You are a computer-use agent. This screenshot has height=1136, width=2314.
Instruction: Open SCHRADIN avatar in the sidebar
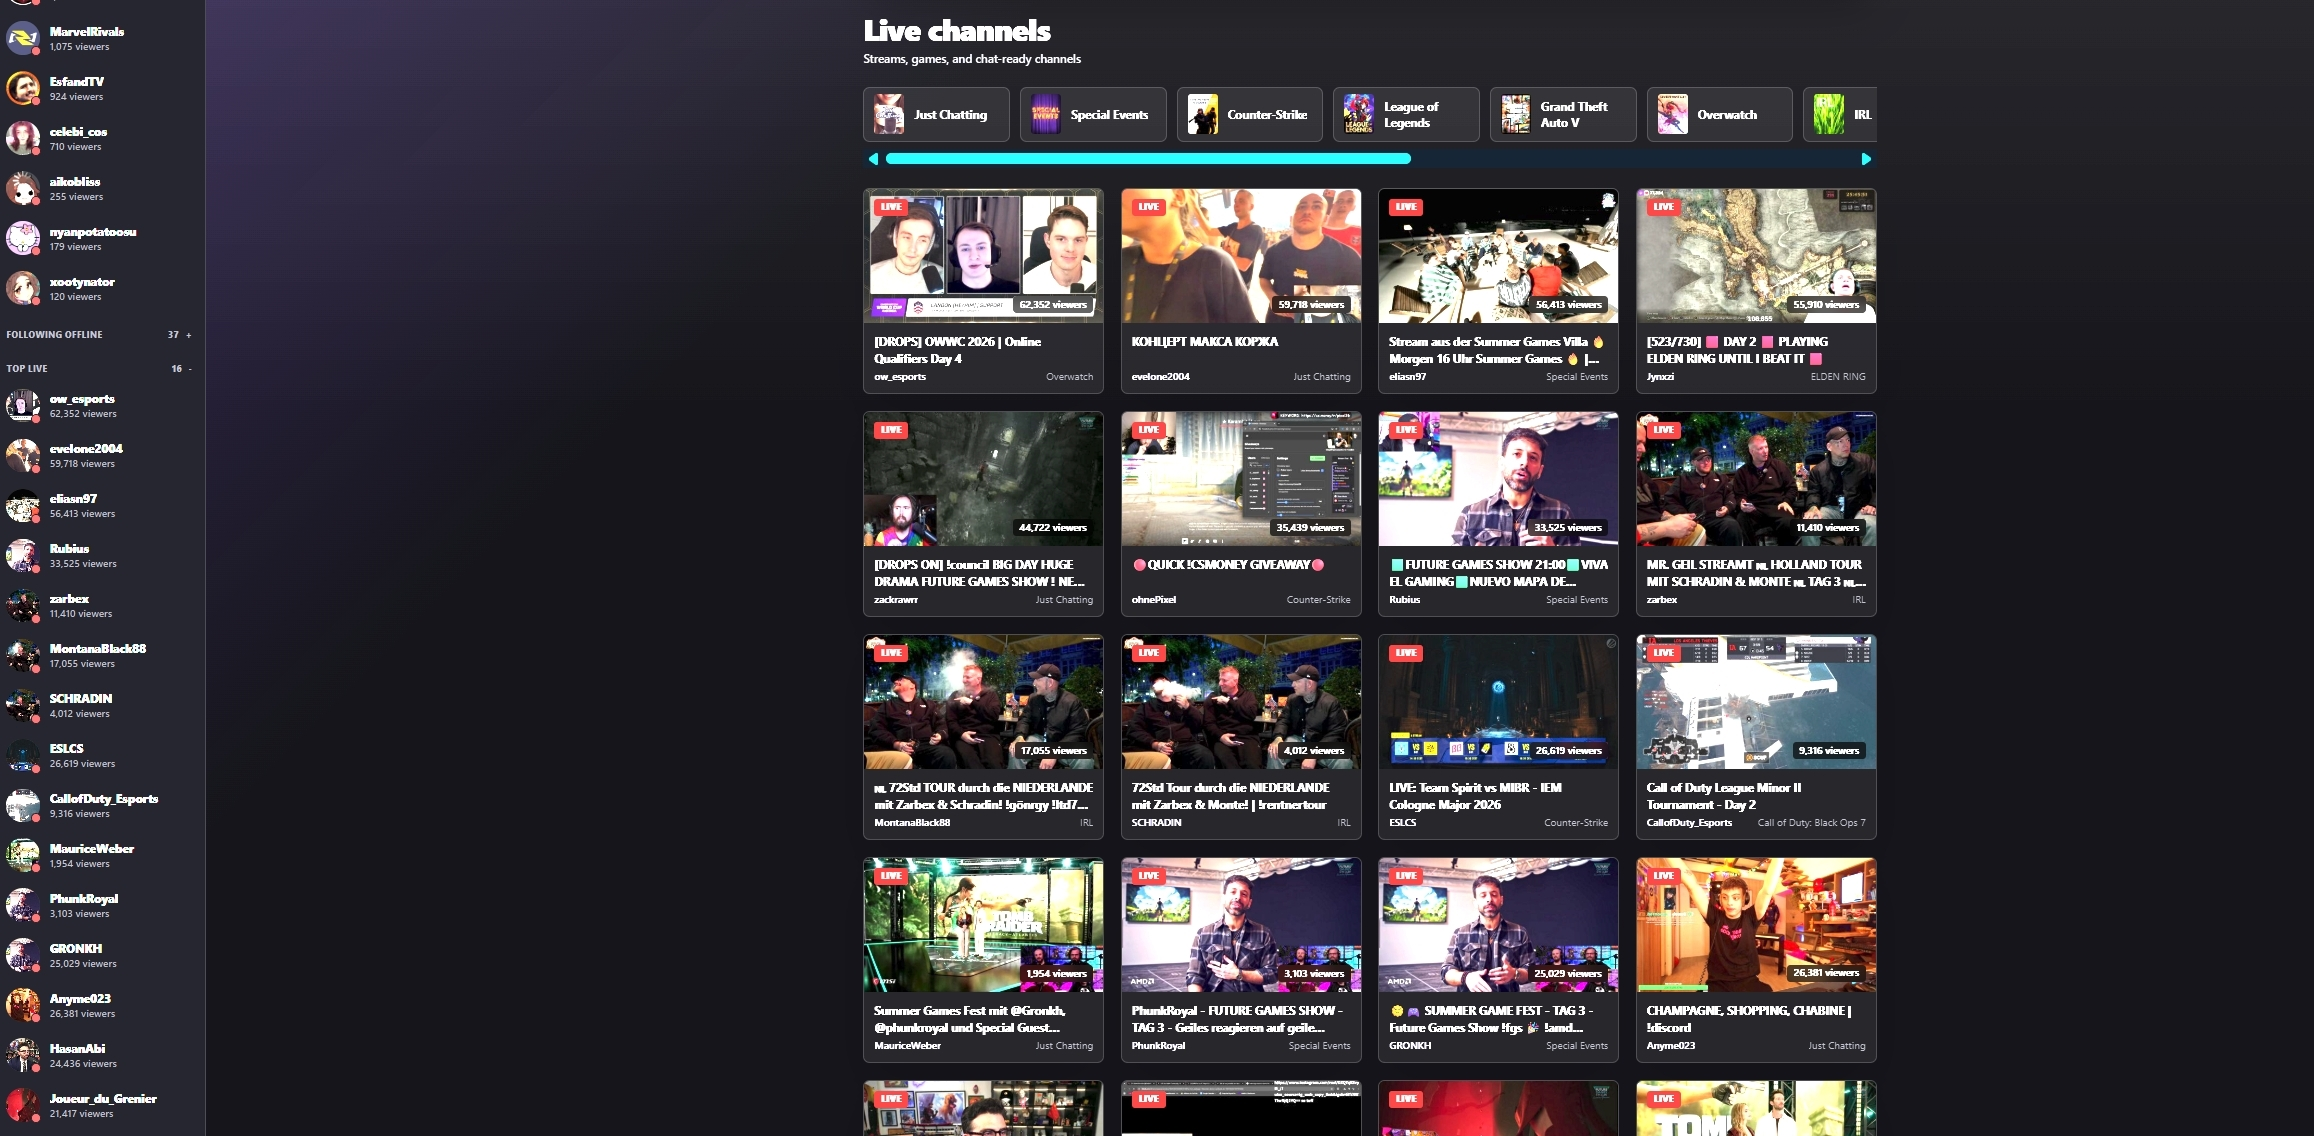23,706
